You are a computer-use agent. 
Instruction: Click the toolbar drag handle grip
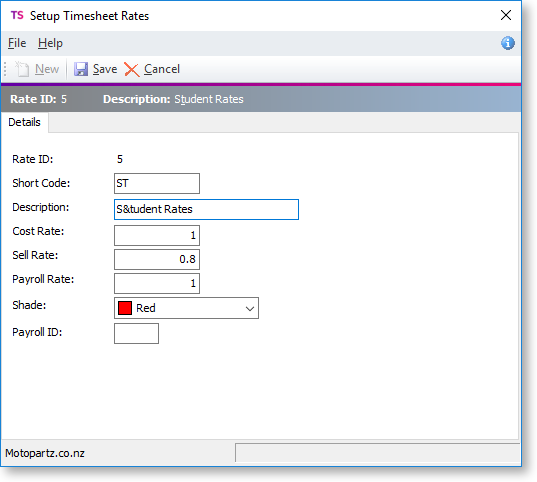point(5,69)
